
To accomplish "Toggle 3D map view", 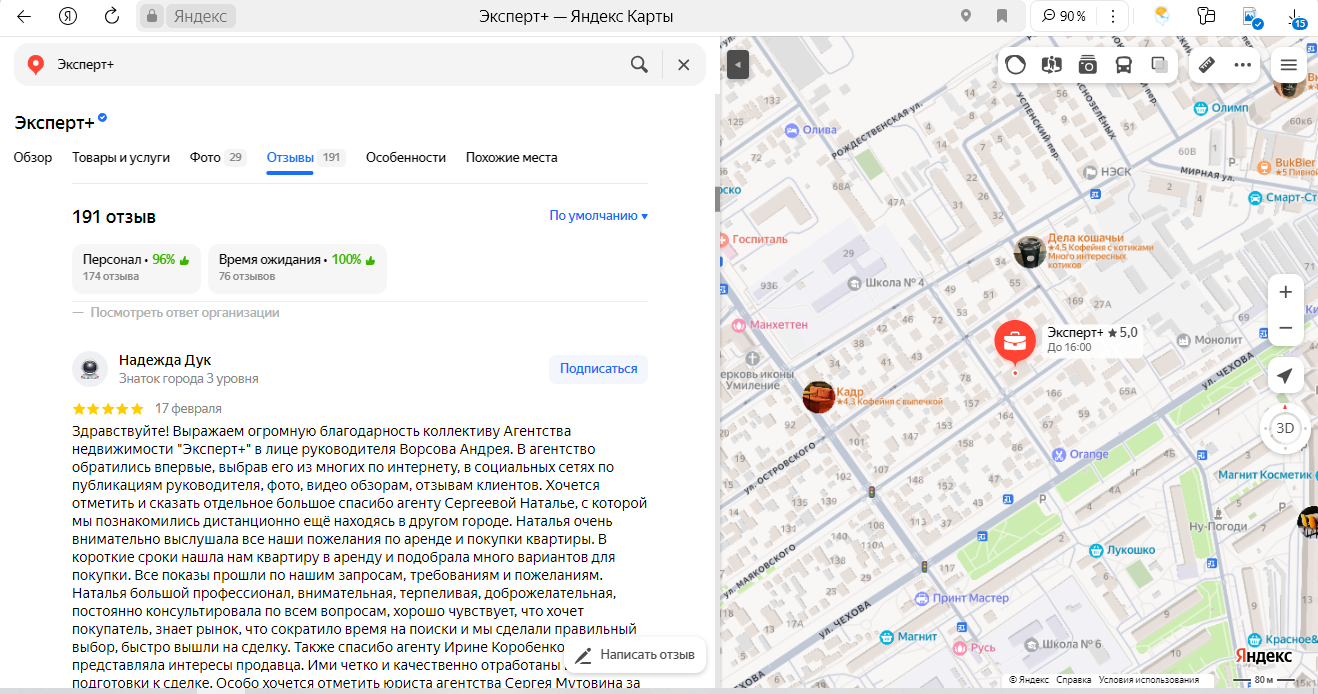I will click(x=1285, y=429).
